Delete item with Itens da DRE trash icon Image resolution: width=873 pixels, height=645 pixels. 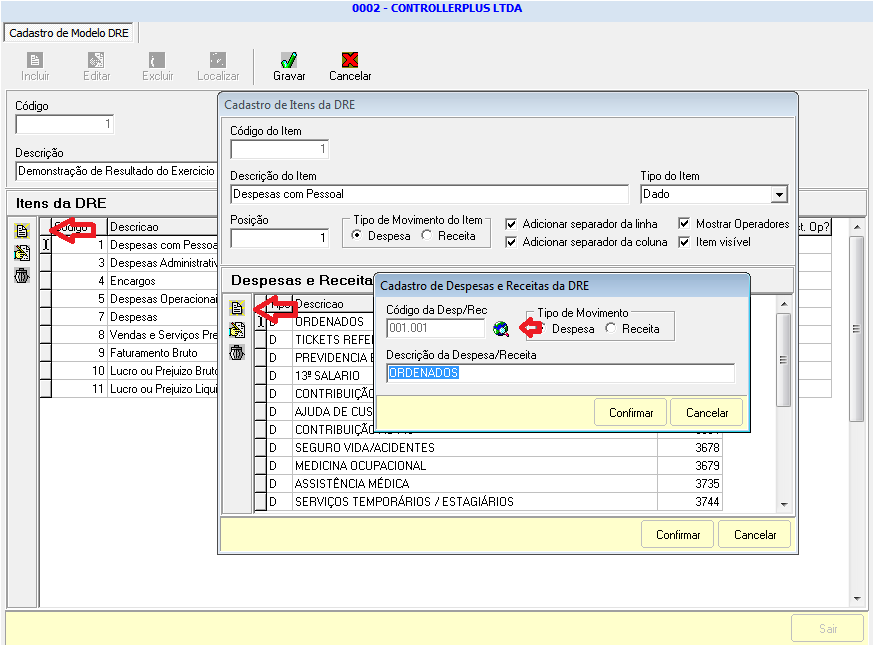(22, 275)
